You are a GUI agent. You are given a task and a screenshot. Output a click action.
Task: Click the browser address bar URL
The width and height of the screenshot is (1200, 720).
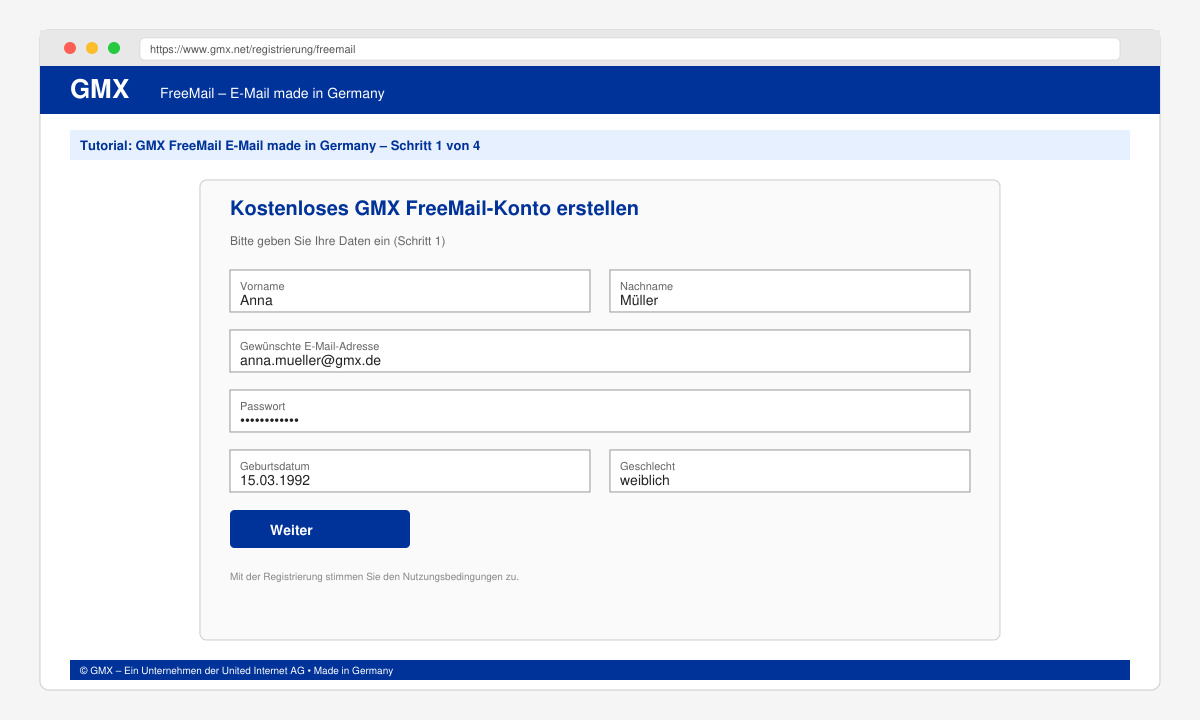(630, 48)
